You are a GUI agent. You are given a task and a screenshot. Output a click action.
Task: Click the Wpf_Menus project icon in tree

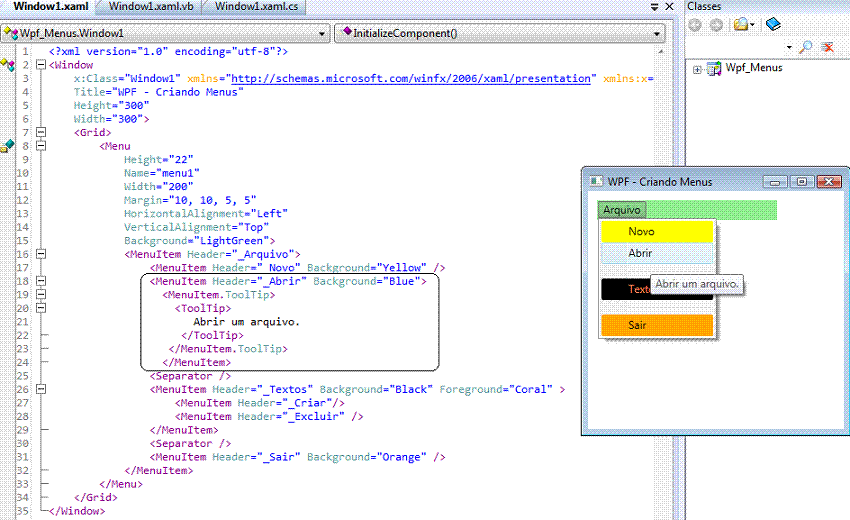714,69
